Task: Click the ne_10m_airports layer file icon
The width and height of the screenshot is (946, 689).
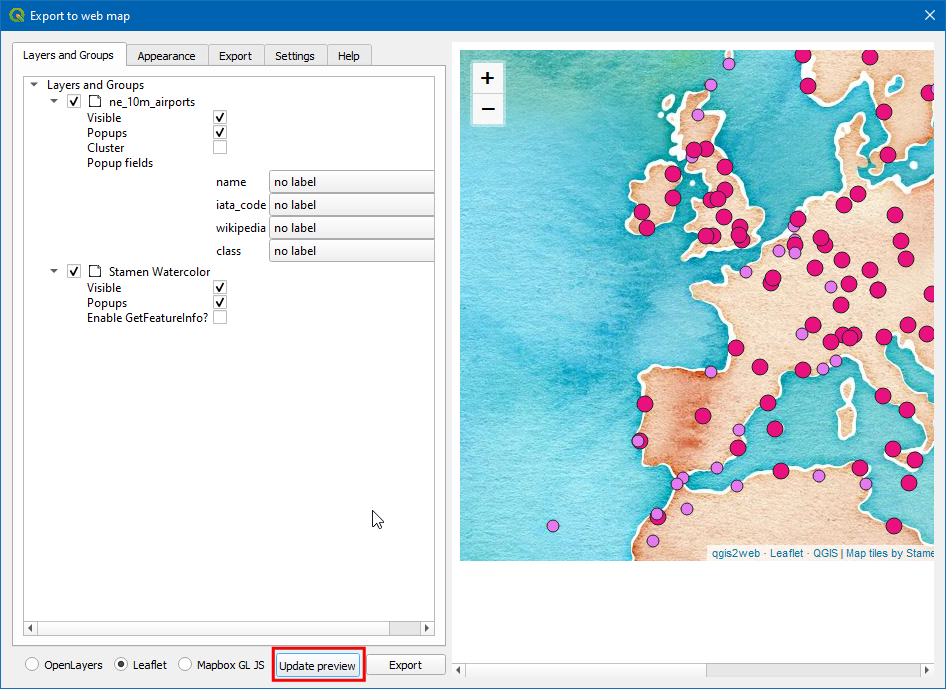Action: point(95,102)
